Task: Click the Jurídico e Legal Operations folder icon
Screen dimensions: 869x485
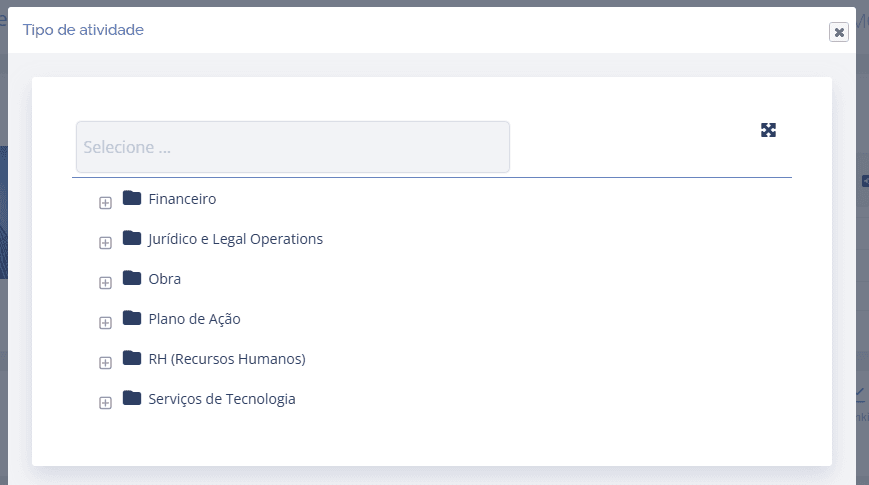Action: (x=132, y=238)
